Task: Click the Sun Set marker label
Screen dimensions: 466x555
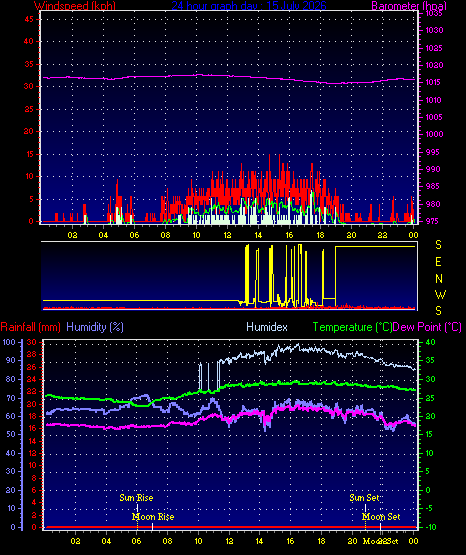Action: (364, 498)
